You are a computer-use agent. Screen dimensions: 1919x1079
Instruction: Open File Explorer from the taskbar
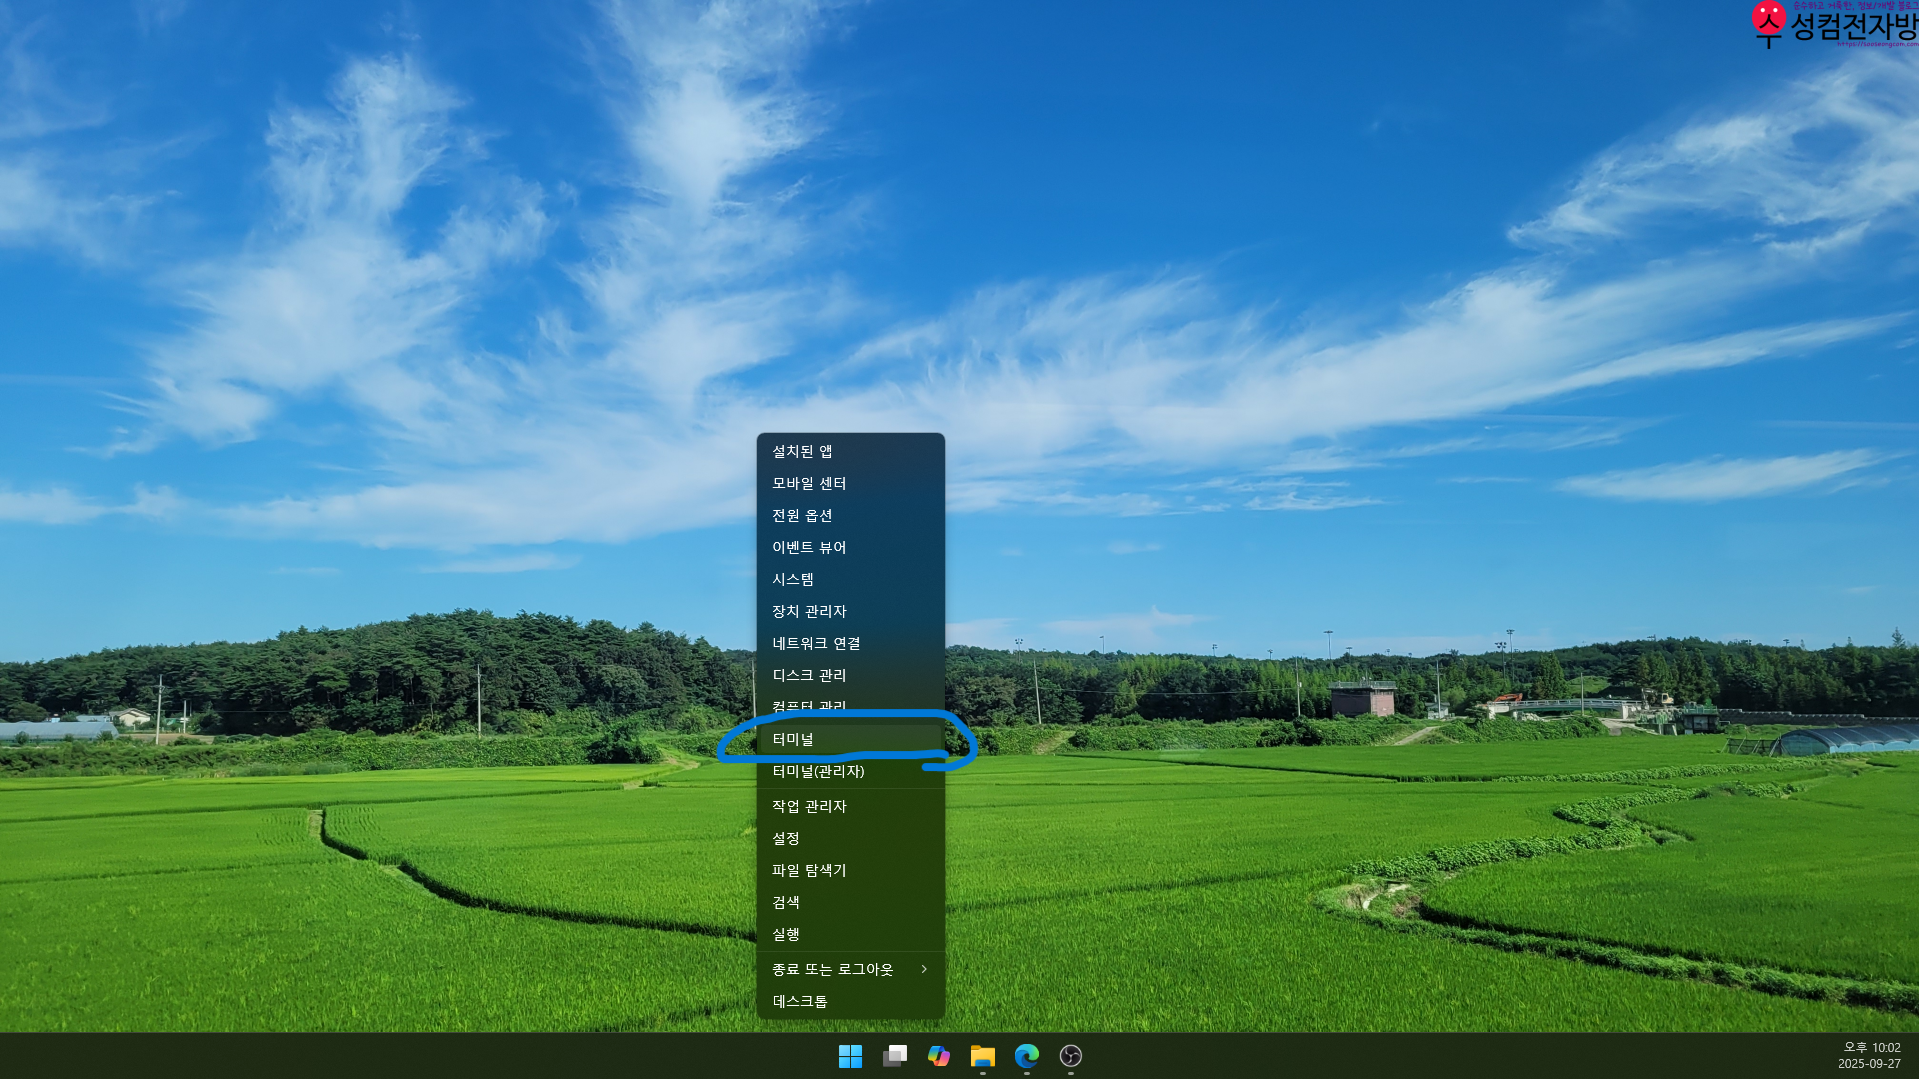[x=982, y=1056]
